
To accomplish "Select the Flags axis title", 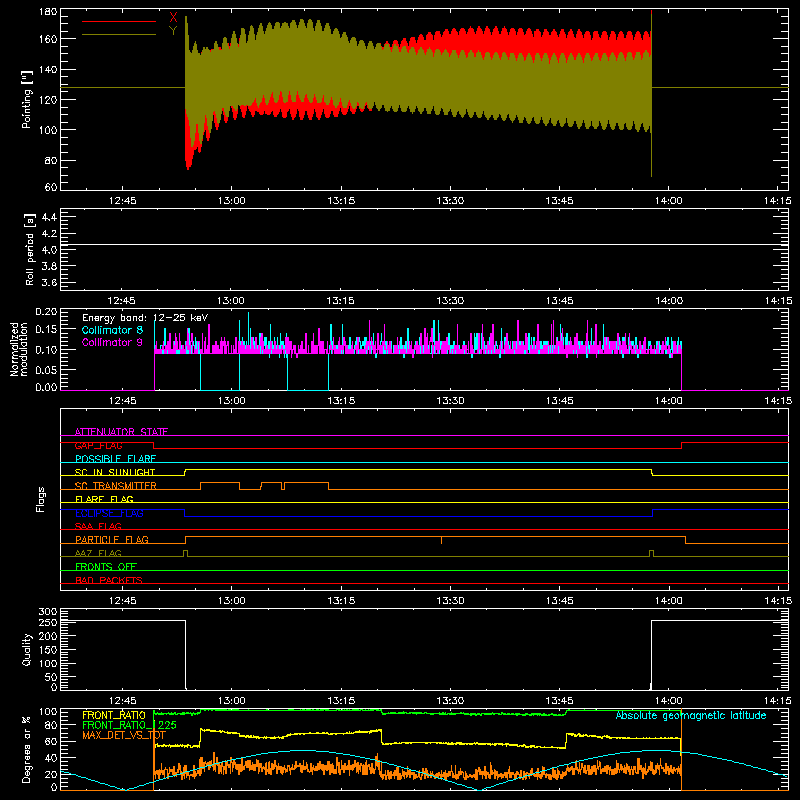I will pos(40,499).
